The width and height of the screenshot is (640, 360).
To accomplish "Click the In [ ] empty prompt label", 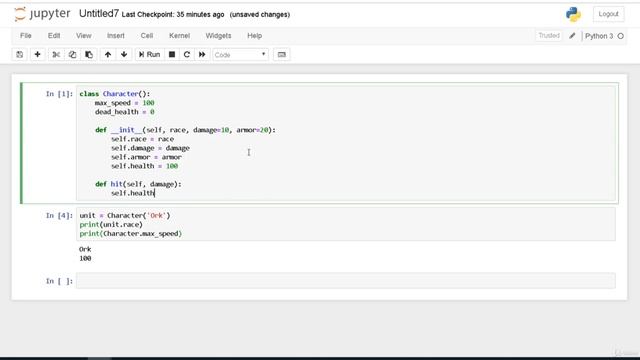I will (59, 281).
